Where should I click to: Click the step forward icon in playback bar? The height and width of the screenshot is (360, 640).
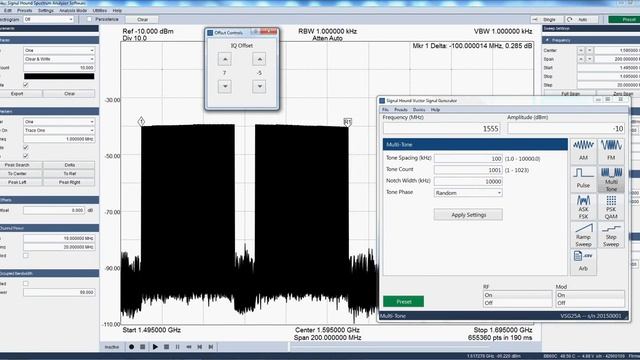coord(211,347)
